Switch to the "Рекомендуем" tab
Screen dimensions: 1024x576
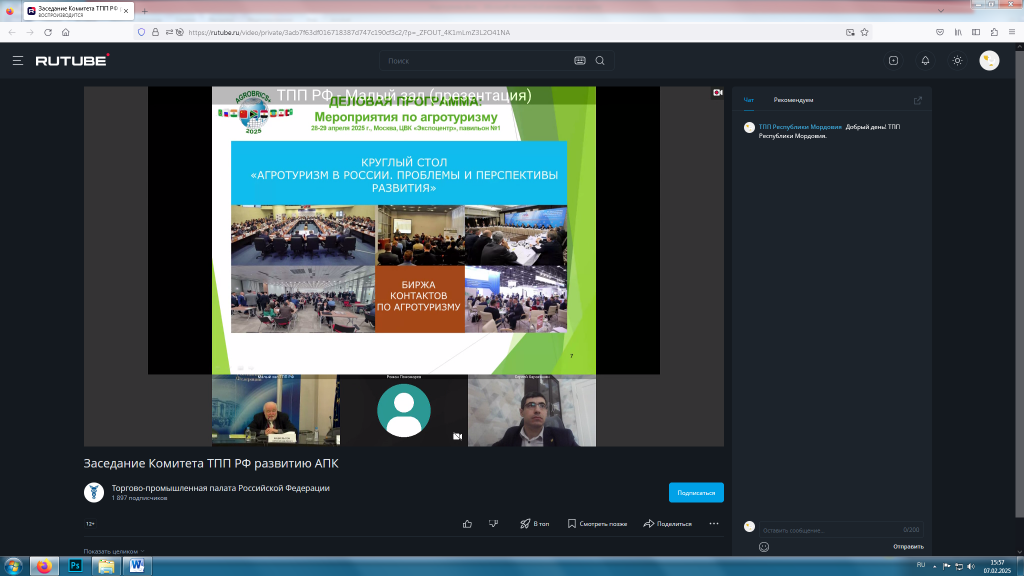pyautogui.click(x=793, y=100)
